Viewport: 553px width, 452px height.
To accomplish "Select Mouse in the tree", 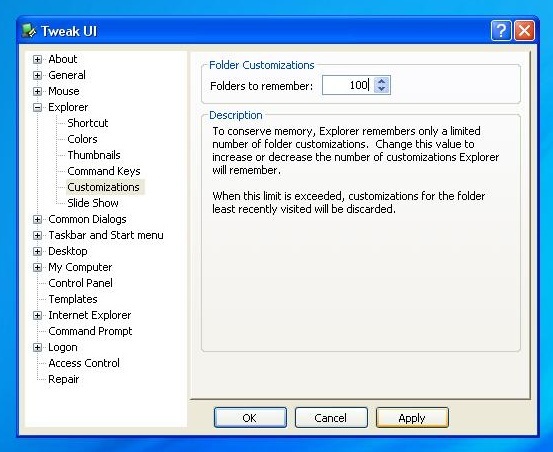I will pyautogui.click(x=64, y=91).
